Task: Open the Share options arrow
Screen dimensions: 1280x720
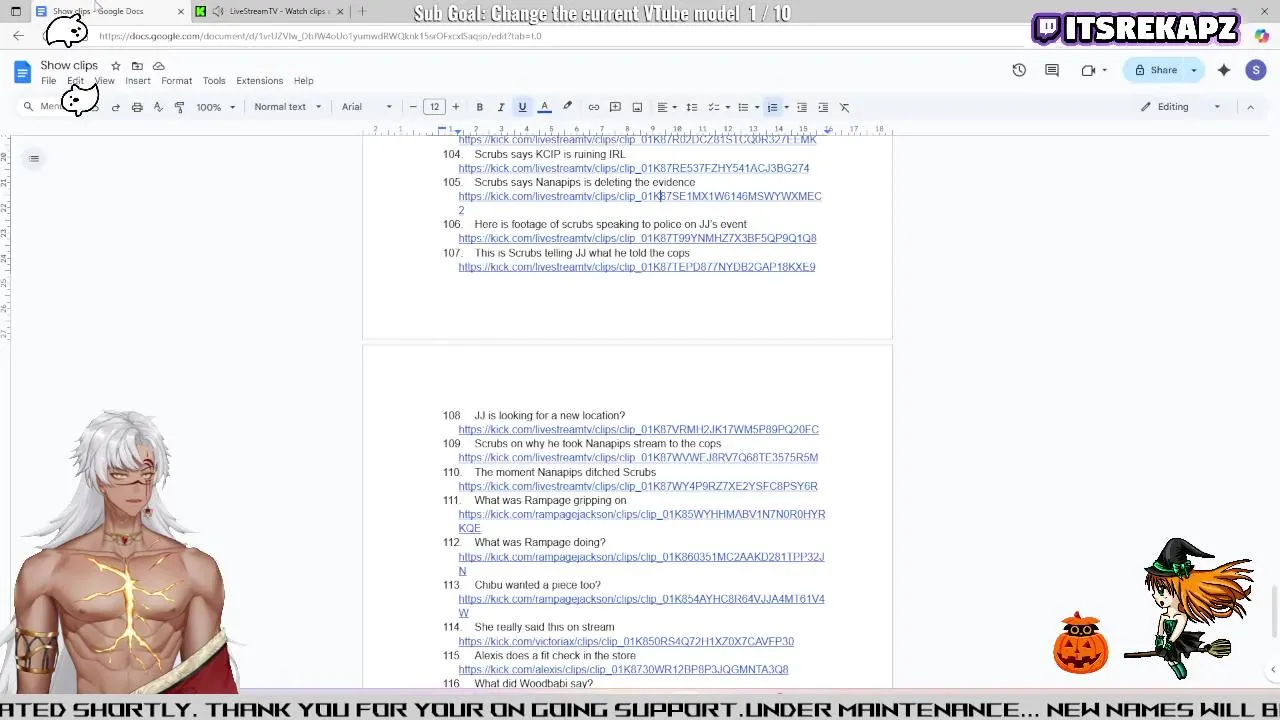Action: tap(1193, 70)
